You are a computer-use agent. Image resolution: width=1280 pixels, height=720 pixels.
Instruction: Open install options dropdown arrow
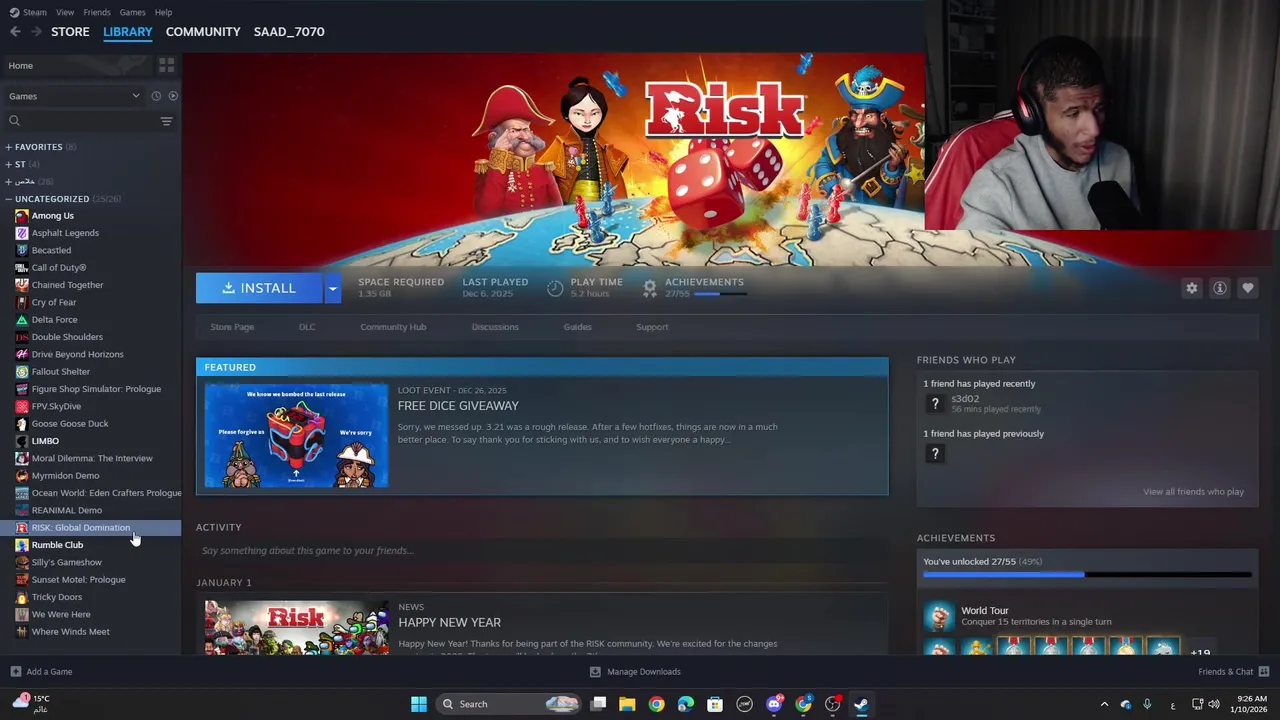333,288
